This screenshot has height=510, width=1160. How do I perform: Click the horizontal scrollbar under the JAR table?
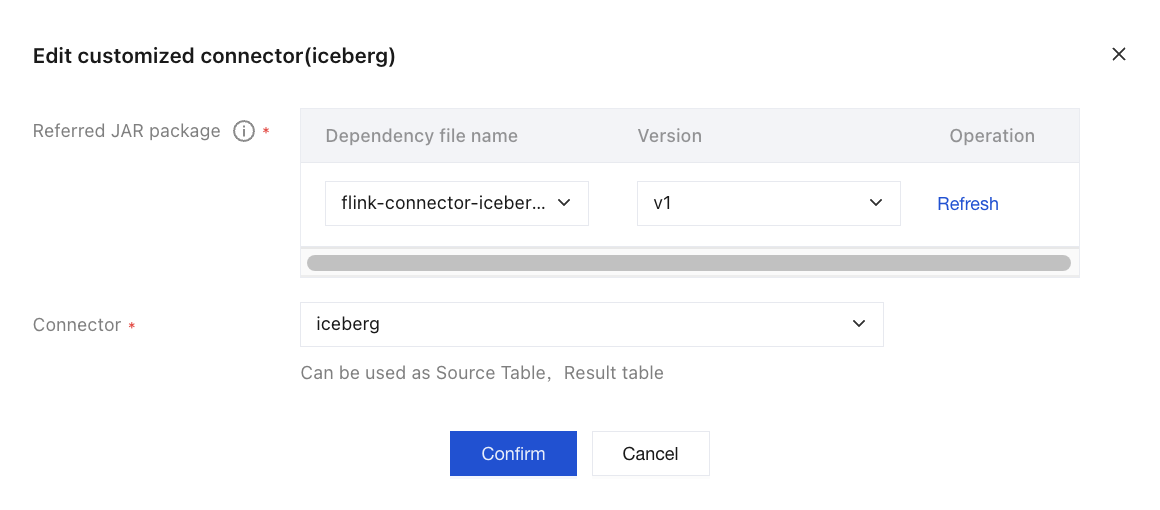coord(689,263)
